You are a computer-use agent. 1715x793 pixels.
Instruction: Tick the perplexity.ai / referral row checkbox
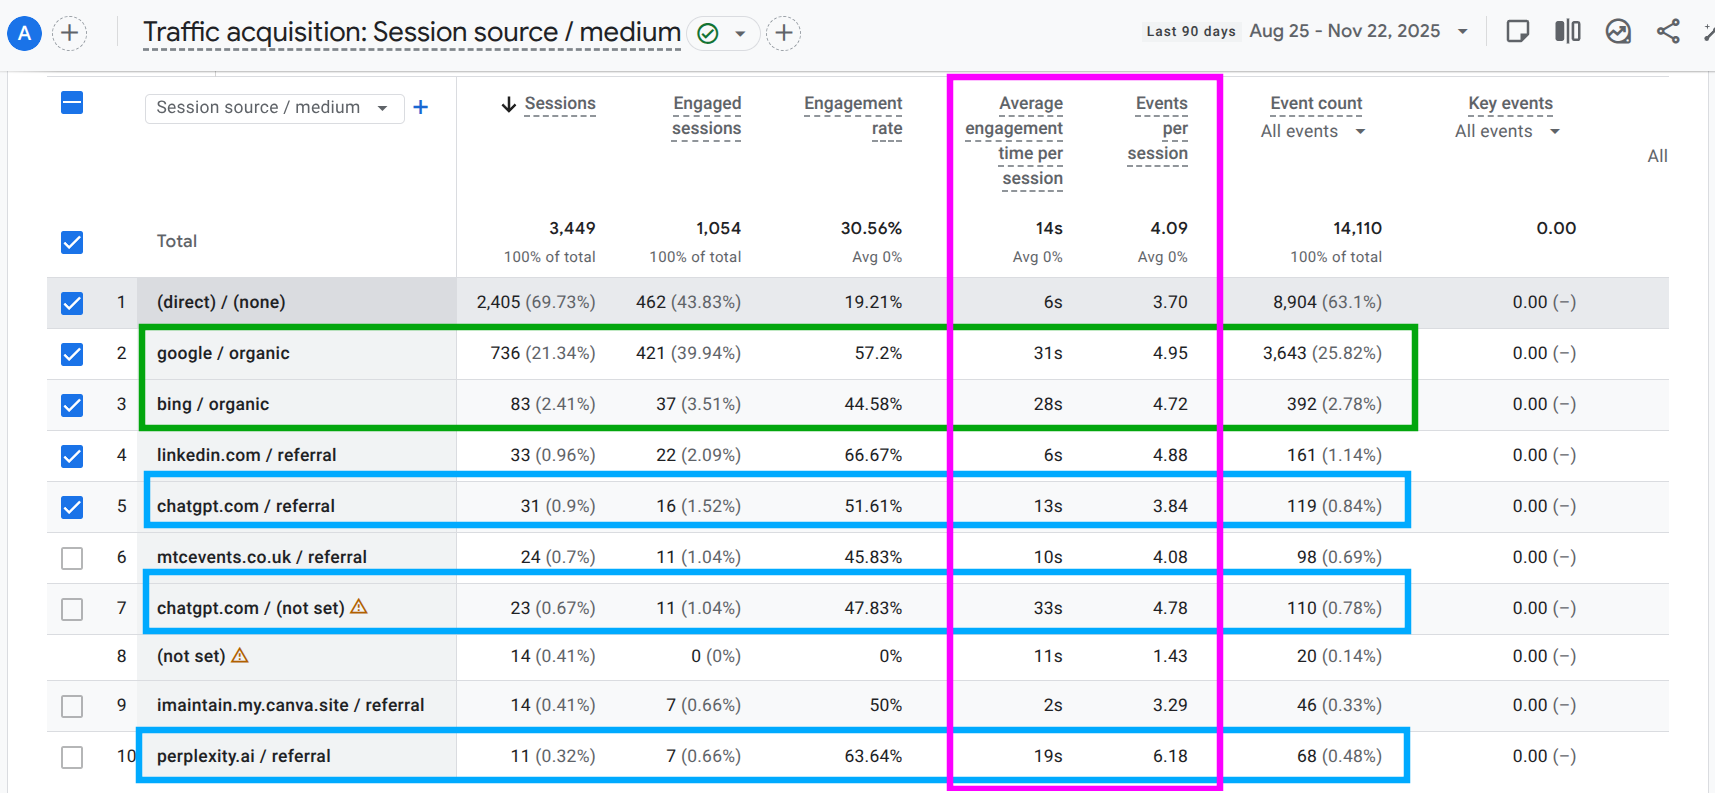click(72, 757)
